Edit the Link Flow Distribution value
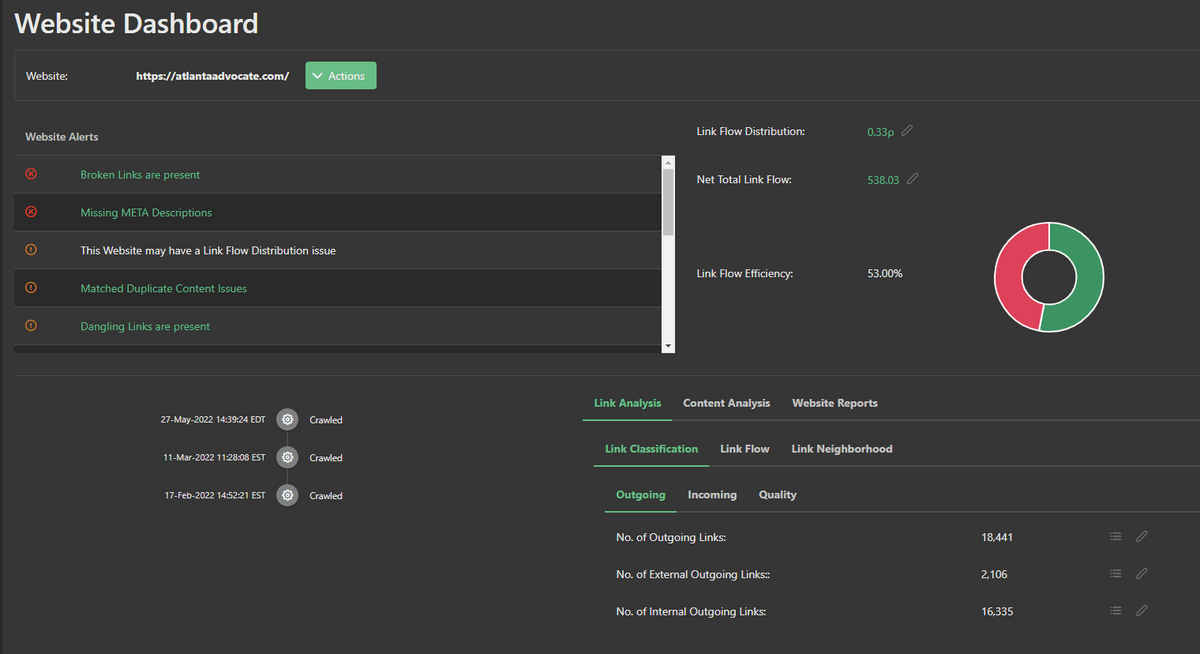The height and width of the screenshot is (654, 1200). 908,130
